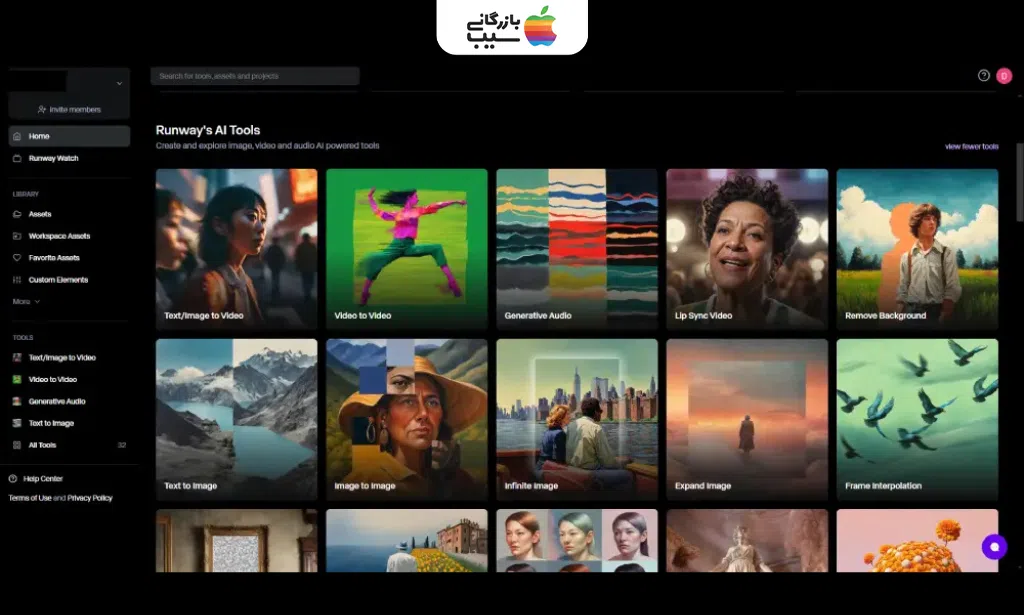Click the Home sidebar icon

coord(17,136)
